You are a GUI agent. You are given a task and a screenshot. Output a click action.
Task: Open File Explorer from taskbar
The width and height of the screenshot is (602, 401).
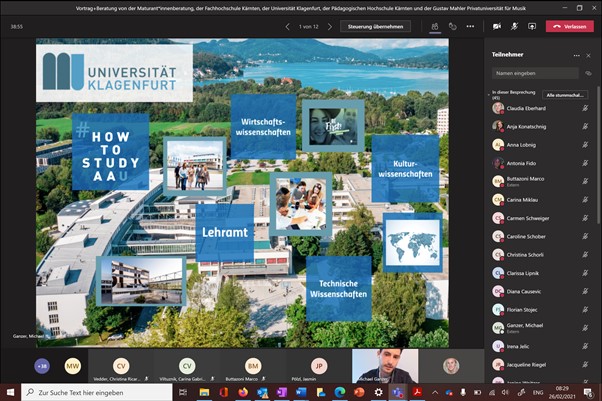[x=204, y=392]
